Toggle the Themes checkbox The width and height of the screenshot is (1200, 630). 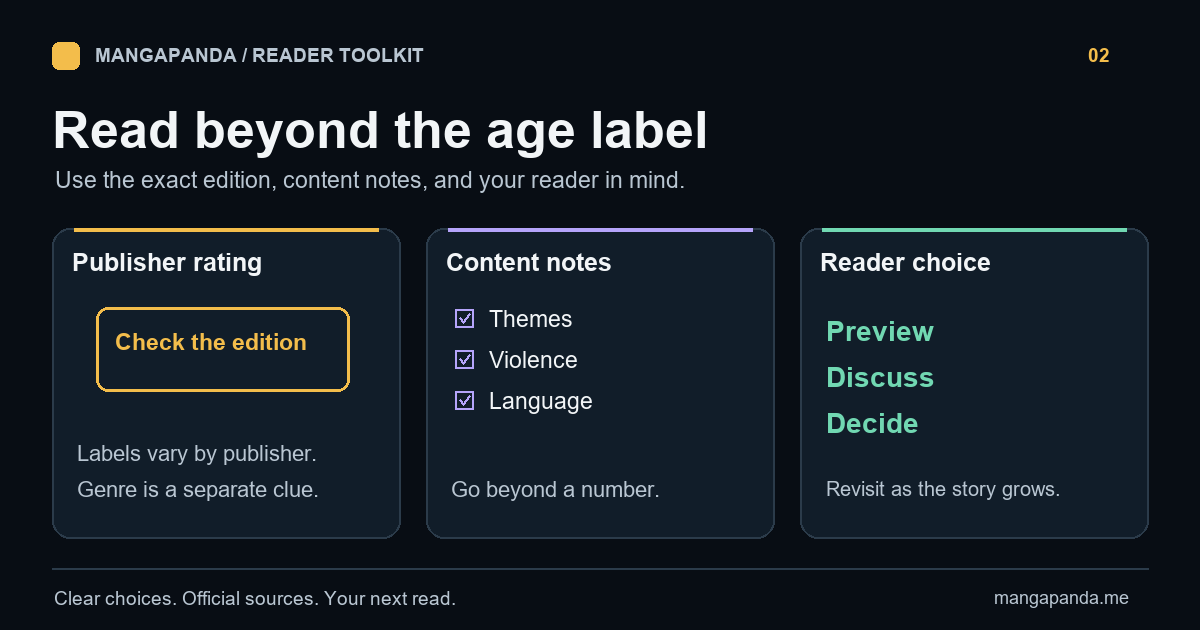(464, 319)
